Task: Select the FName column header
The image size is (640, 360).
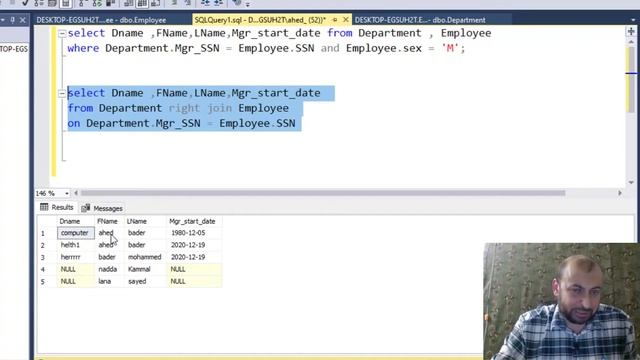Action: [109, 221]
